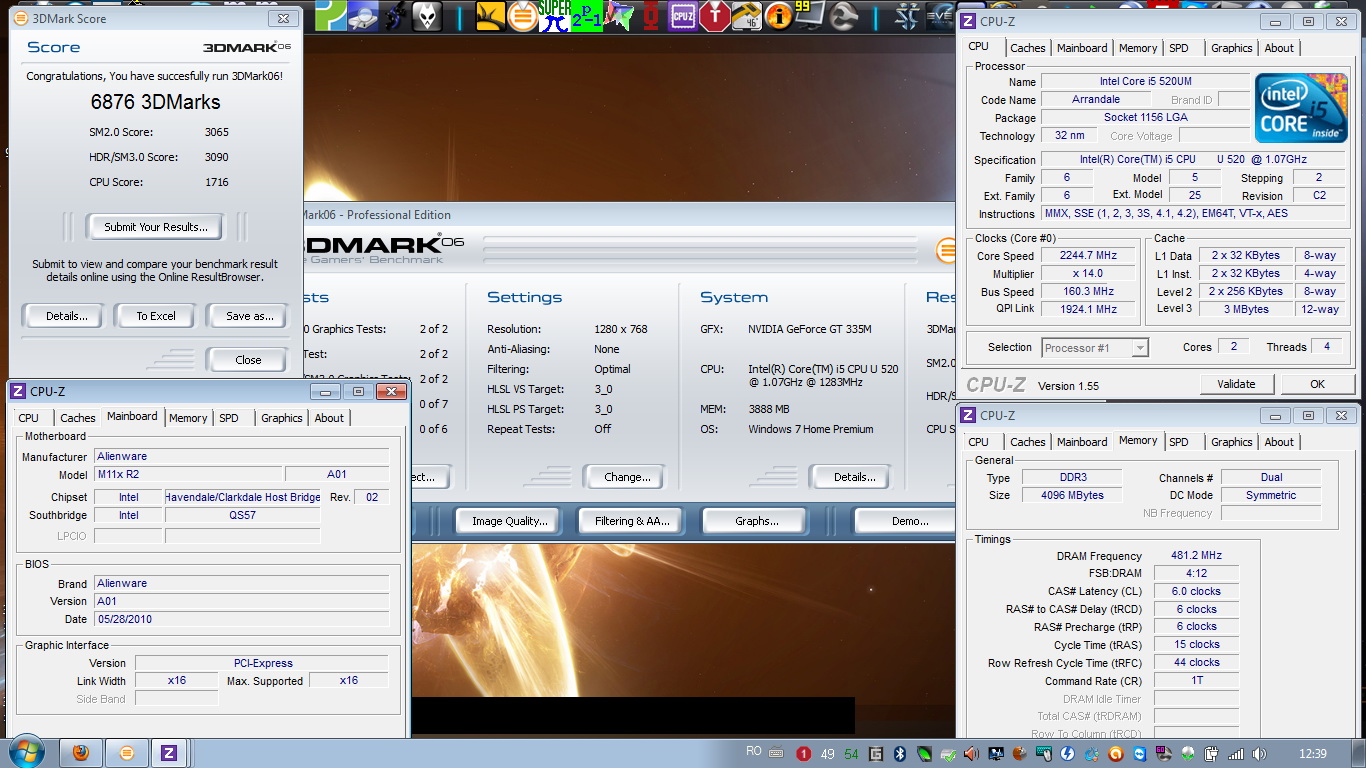Click Submit Your Results button
The height and width of the screenshot is (768, 1366).
point(156,227)
